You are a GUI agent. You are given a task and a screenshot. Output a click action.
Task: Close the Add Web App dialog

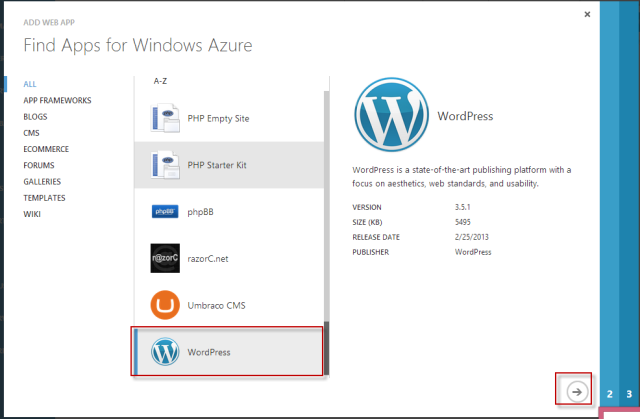click(587, 14)
